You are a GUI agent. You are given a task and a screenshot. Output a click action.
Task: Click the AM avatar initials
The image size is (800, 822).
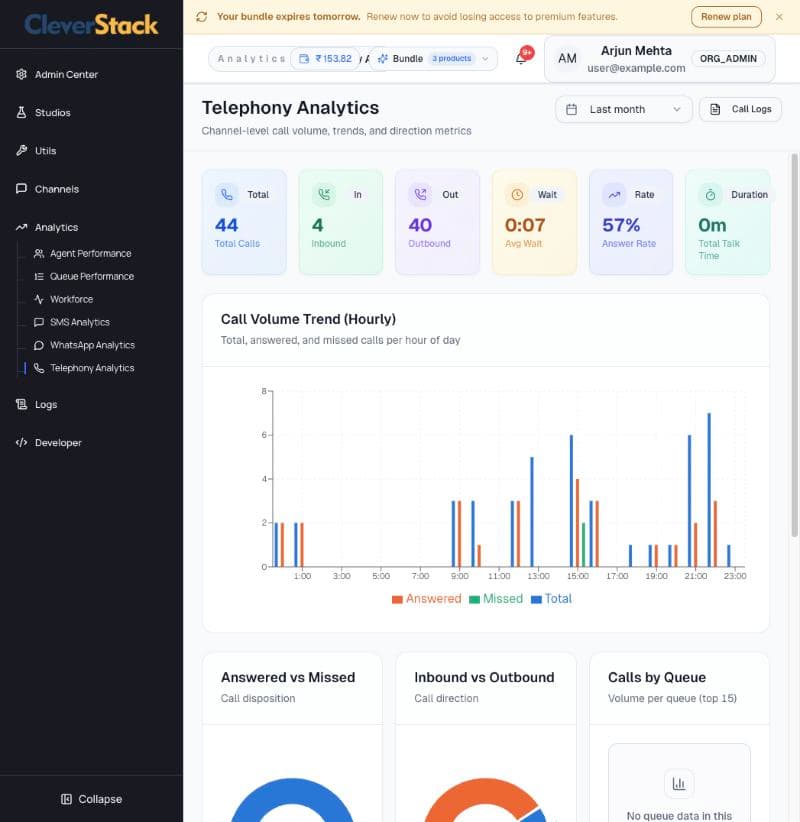click(x=567, y=59)
